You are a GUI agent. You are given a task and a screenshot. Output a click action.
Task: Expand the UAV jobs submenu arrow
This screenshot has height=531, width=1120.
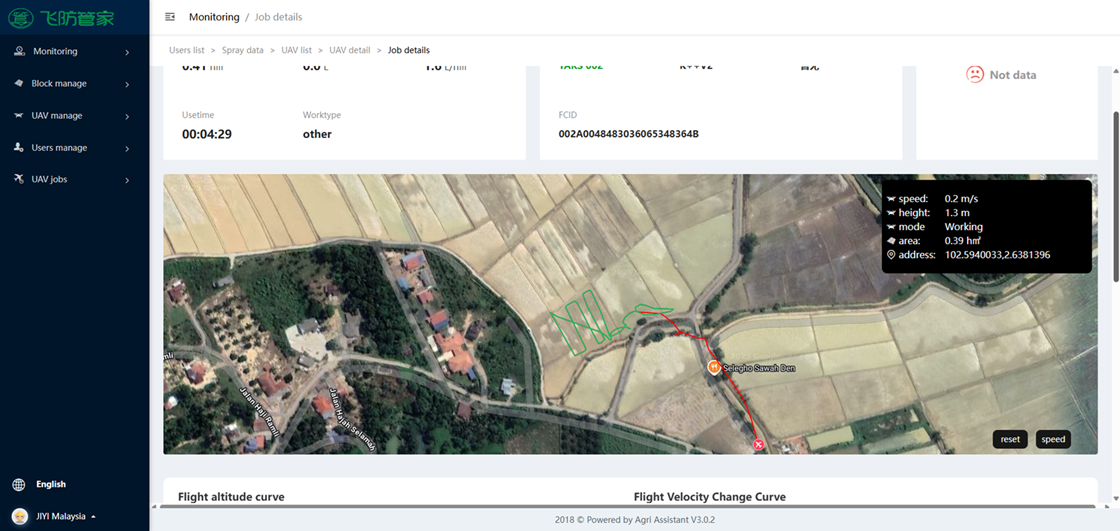[127, 180]
